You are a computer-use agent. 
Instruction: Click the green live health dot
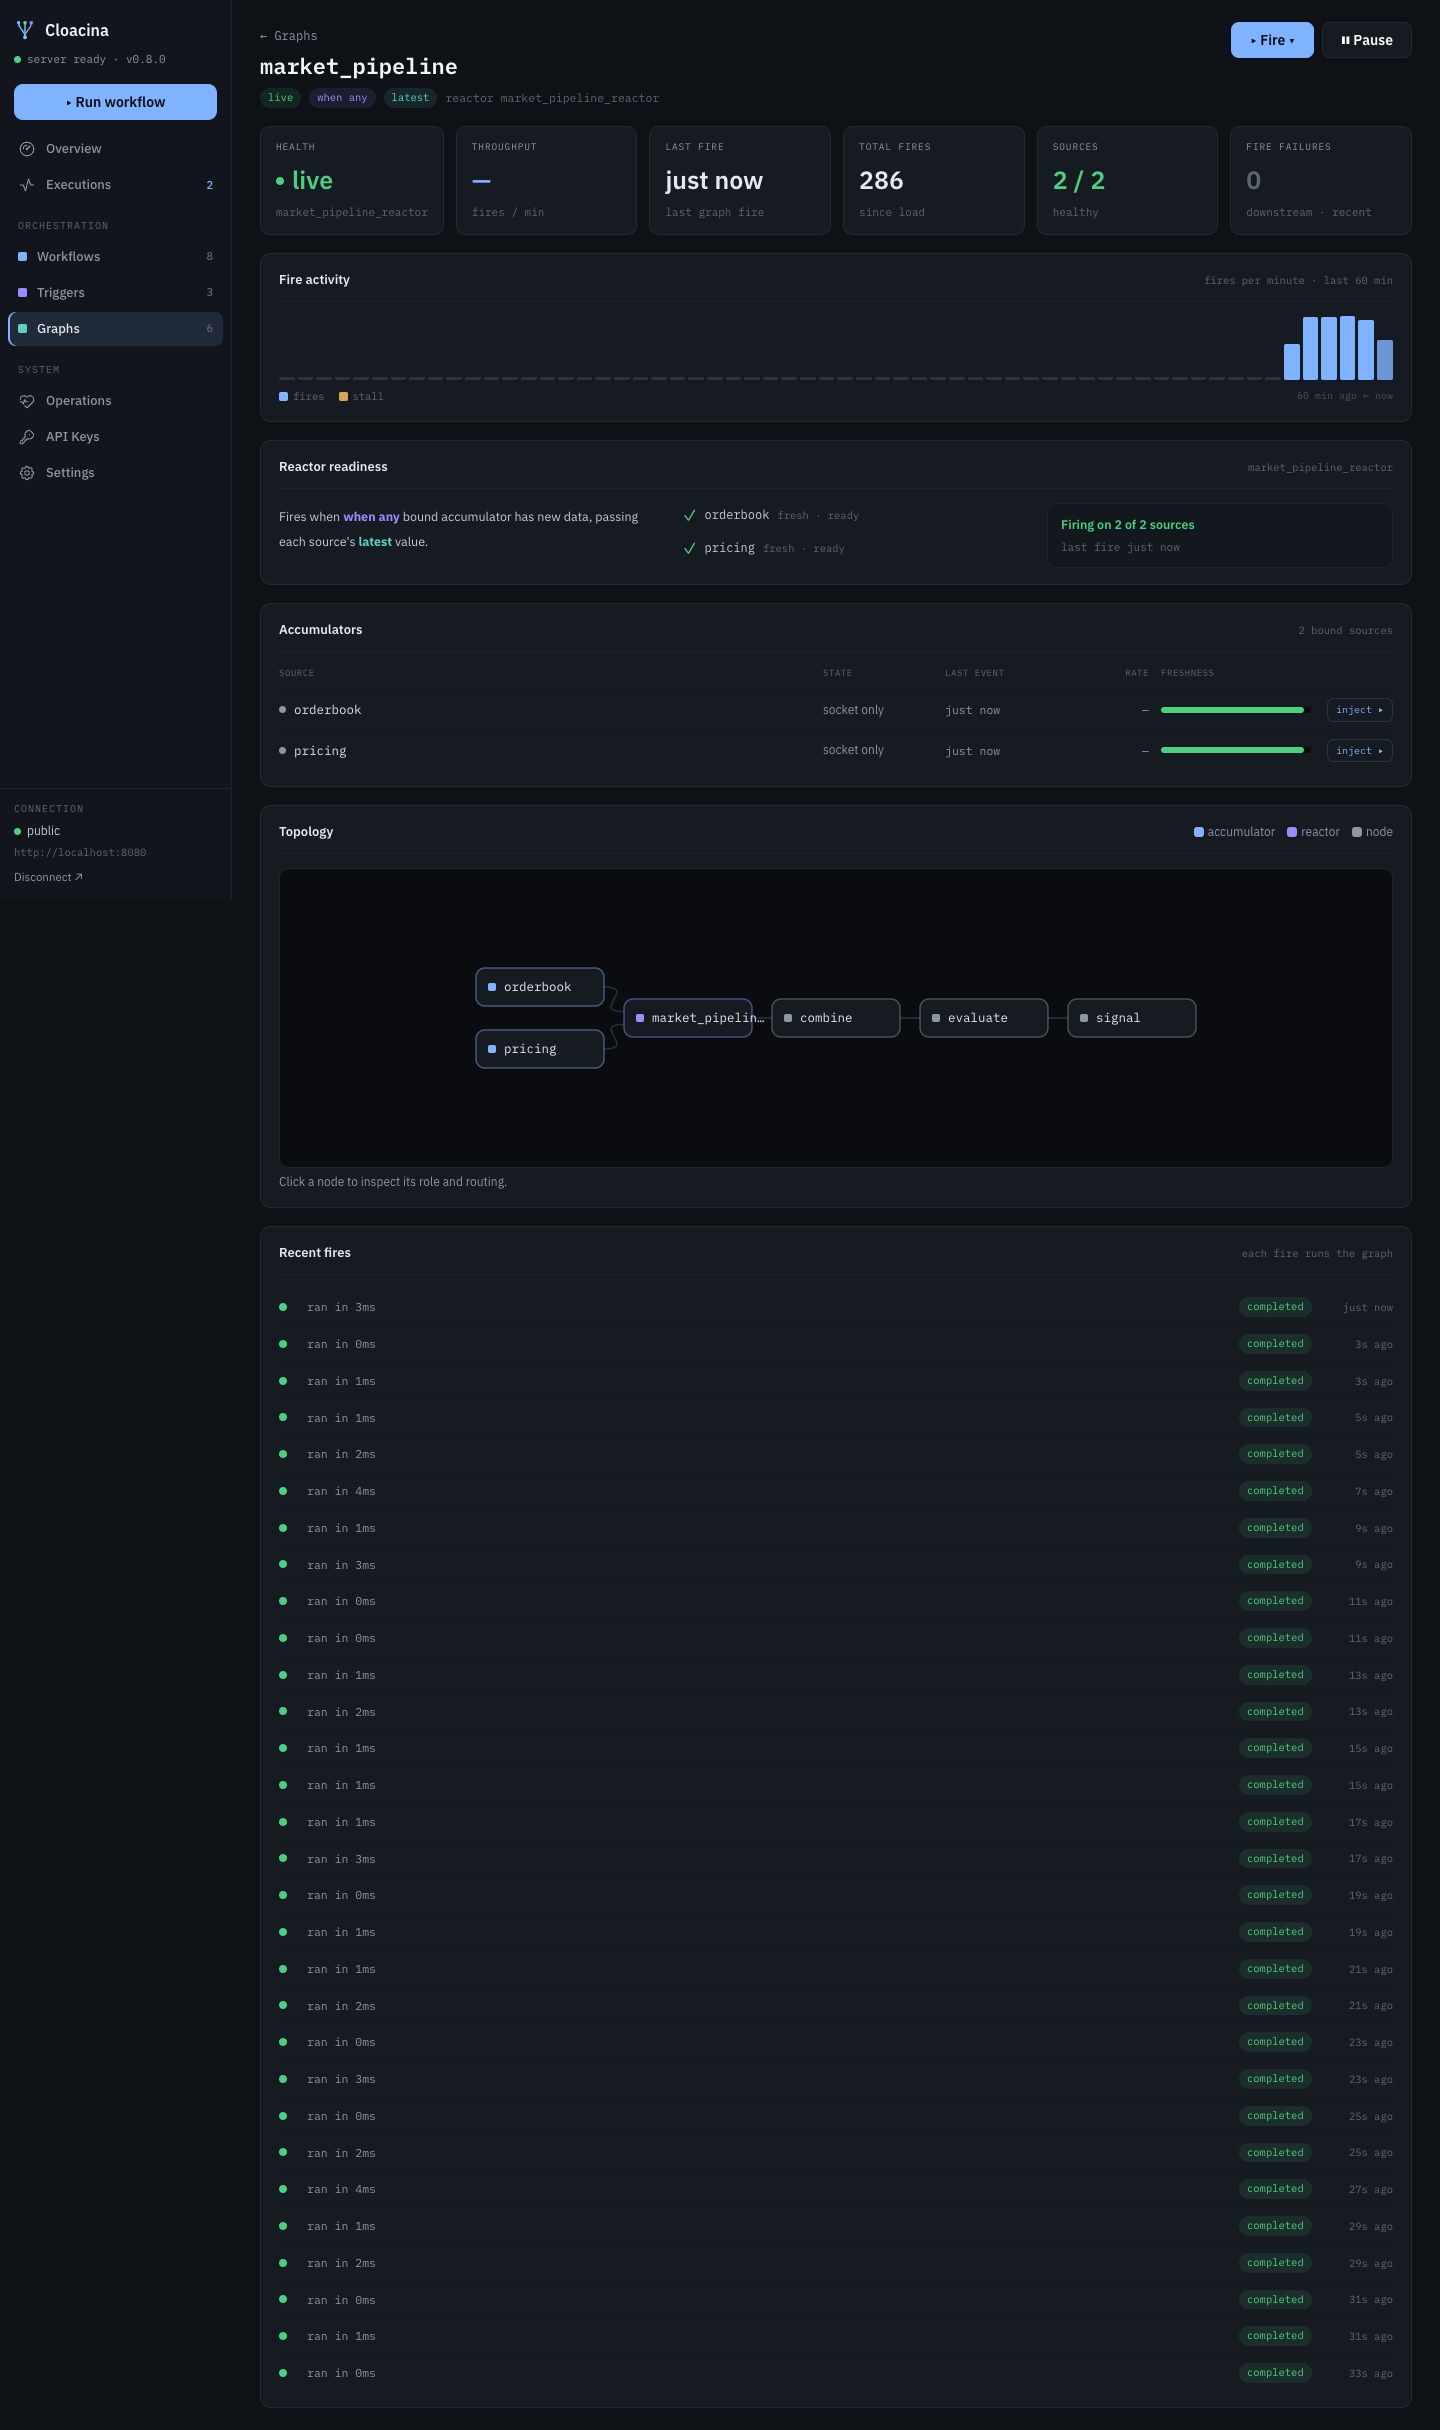[280, 182]
